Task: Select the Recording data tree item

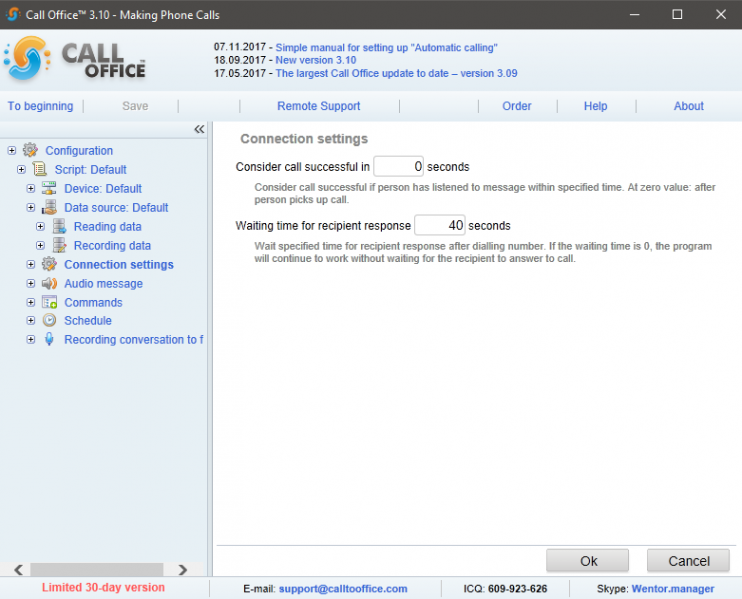Action: pos(112,245)
